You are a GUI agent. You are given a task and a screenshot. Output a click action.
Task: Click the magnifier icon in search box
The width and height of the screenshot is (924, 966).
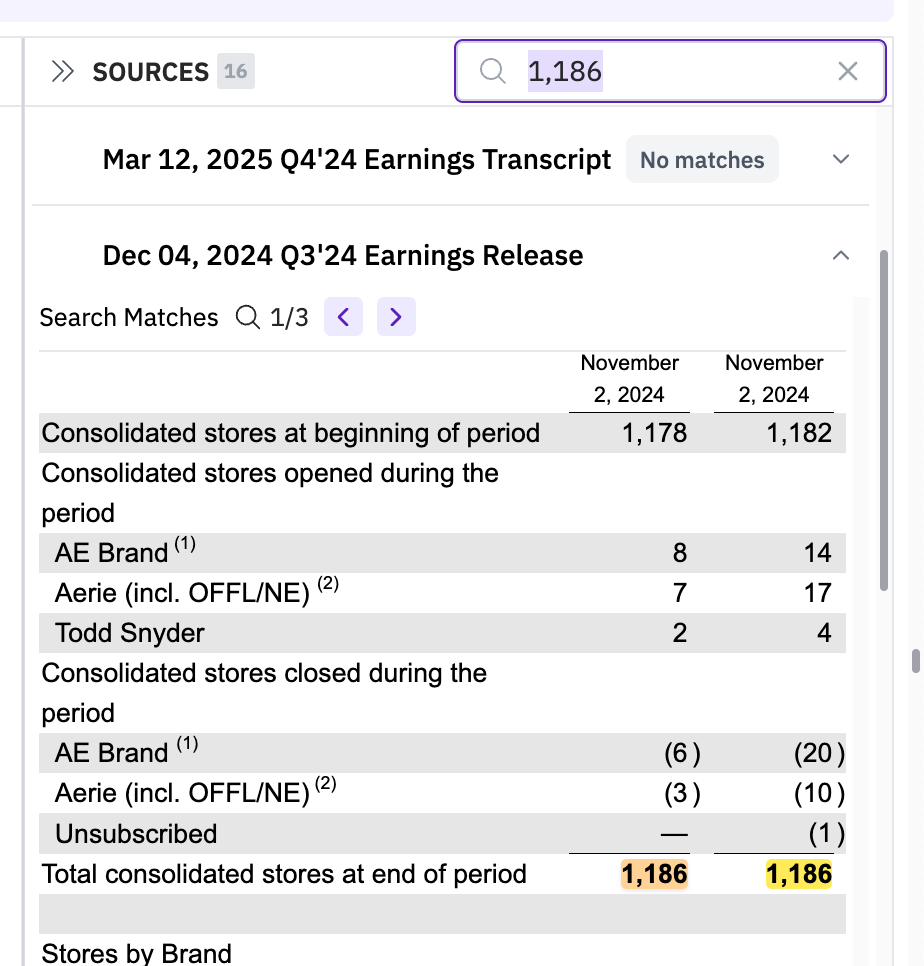click(492, 71)
